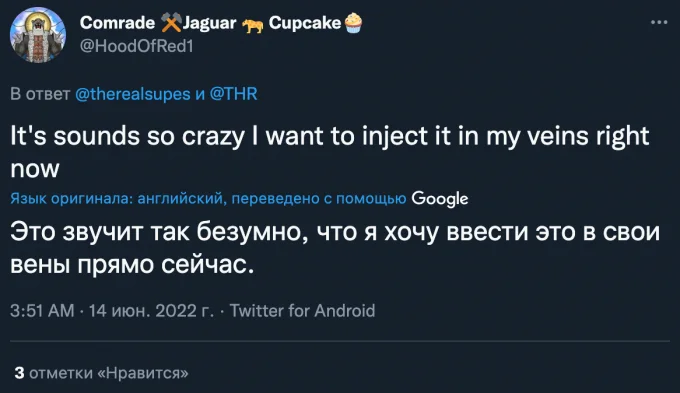Click the HoodOfRed1 profile avatar picture
The image size is (680, 393).
pos(38,35)
